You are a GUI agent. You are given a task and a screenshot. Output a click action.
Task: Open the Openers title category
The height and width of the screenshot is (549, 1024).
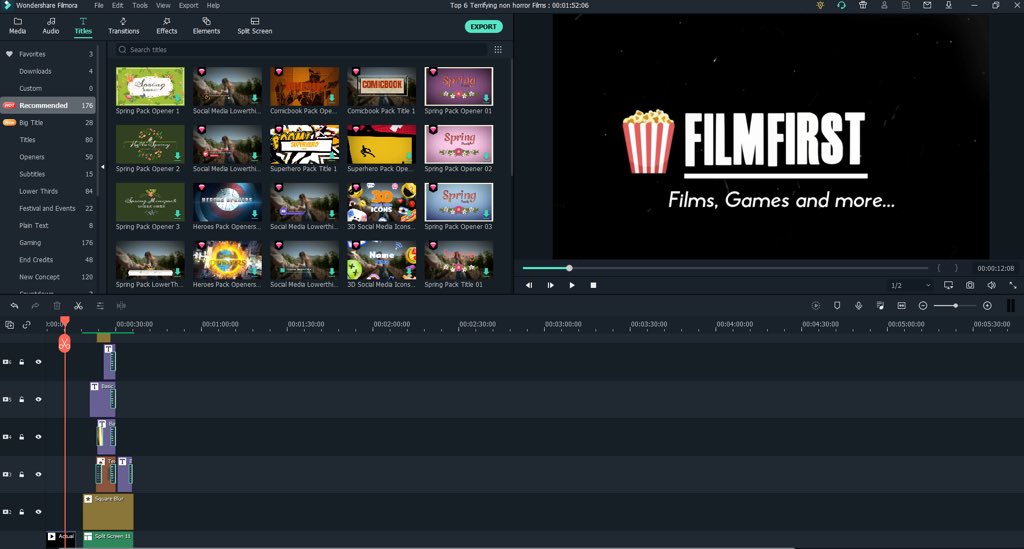(48, 157)
